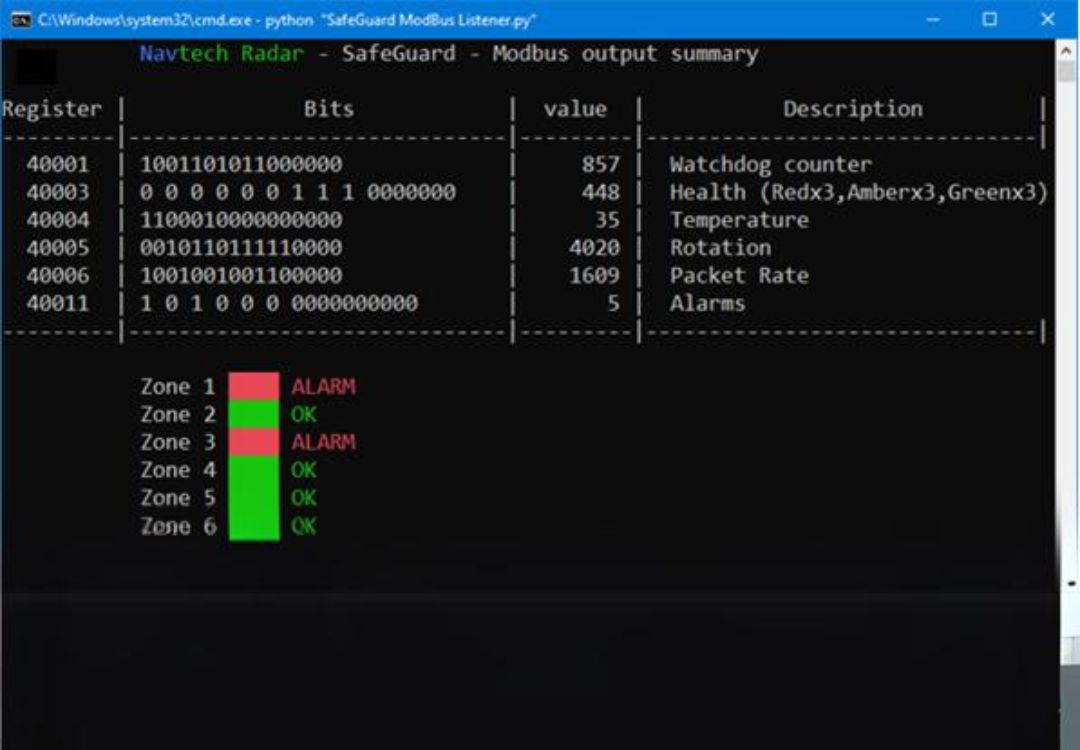This screenshot has height=750, width=1080.
Task: Click the 'Modbus output summary' text
Action: [x=625, y=54]
